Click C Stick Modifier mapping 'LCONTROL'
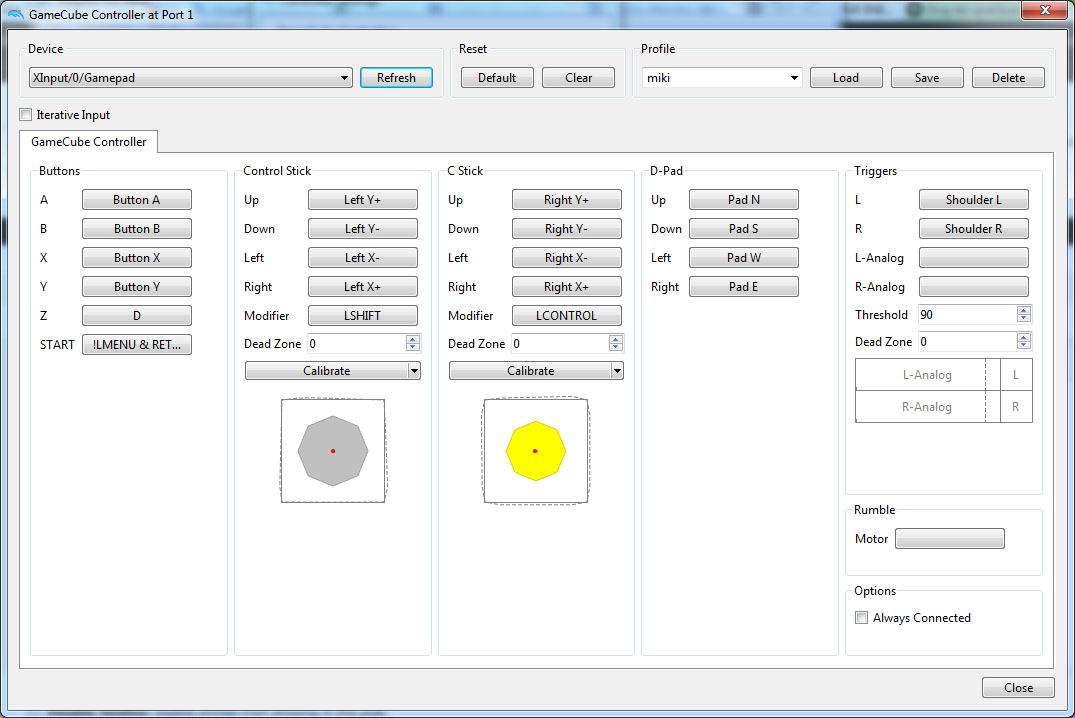The image size is (1075, 718). pos(567,315)
